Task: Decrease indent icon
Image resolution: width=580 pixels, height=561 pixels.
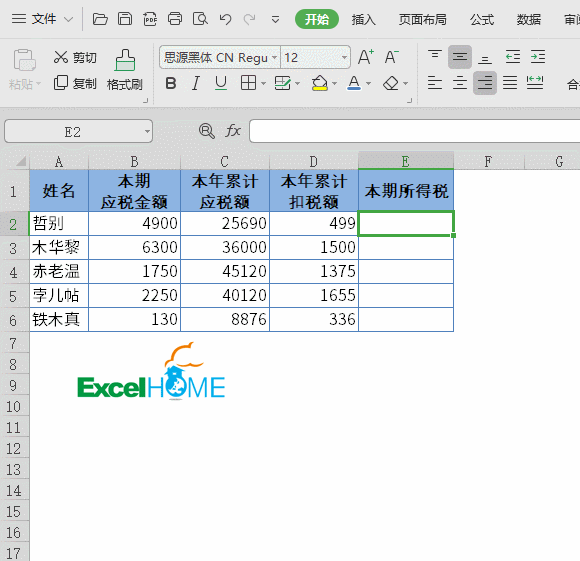Action: (x=513, y=57)
